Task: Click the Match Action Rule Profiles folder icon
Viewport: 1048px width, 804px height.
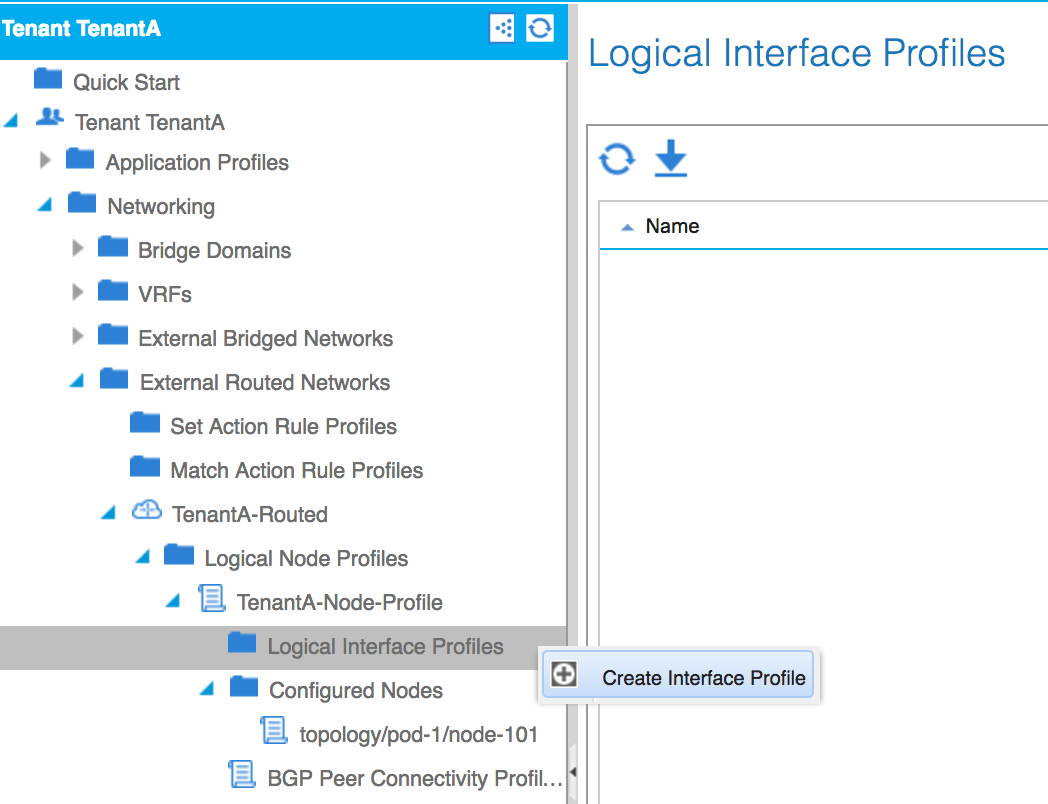Action: pos(145,466)
